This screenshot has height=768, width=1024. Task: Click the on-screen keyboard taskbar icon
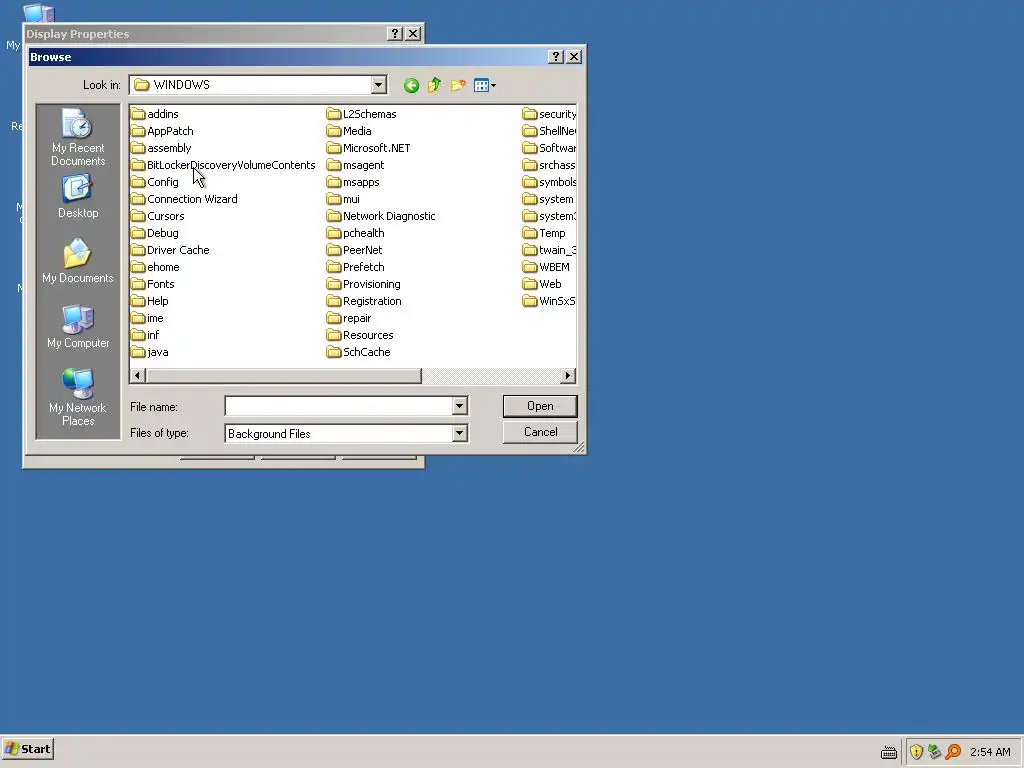(889, 752)
